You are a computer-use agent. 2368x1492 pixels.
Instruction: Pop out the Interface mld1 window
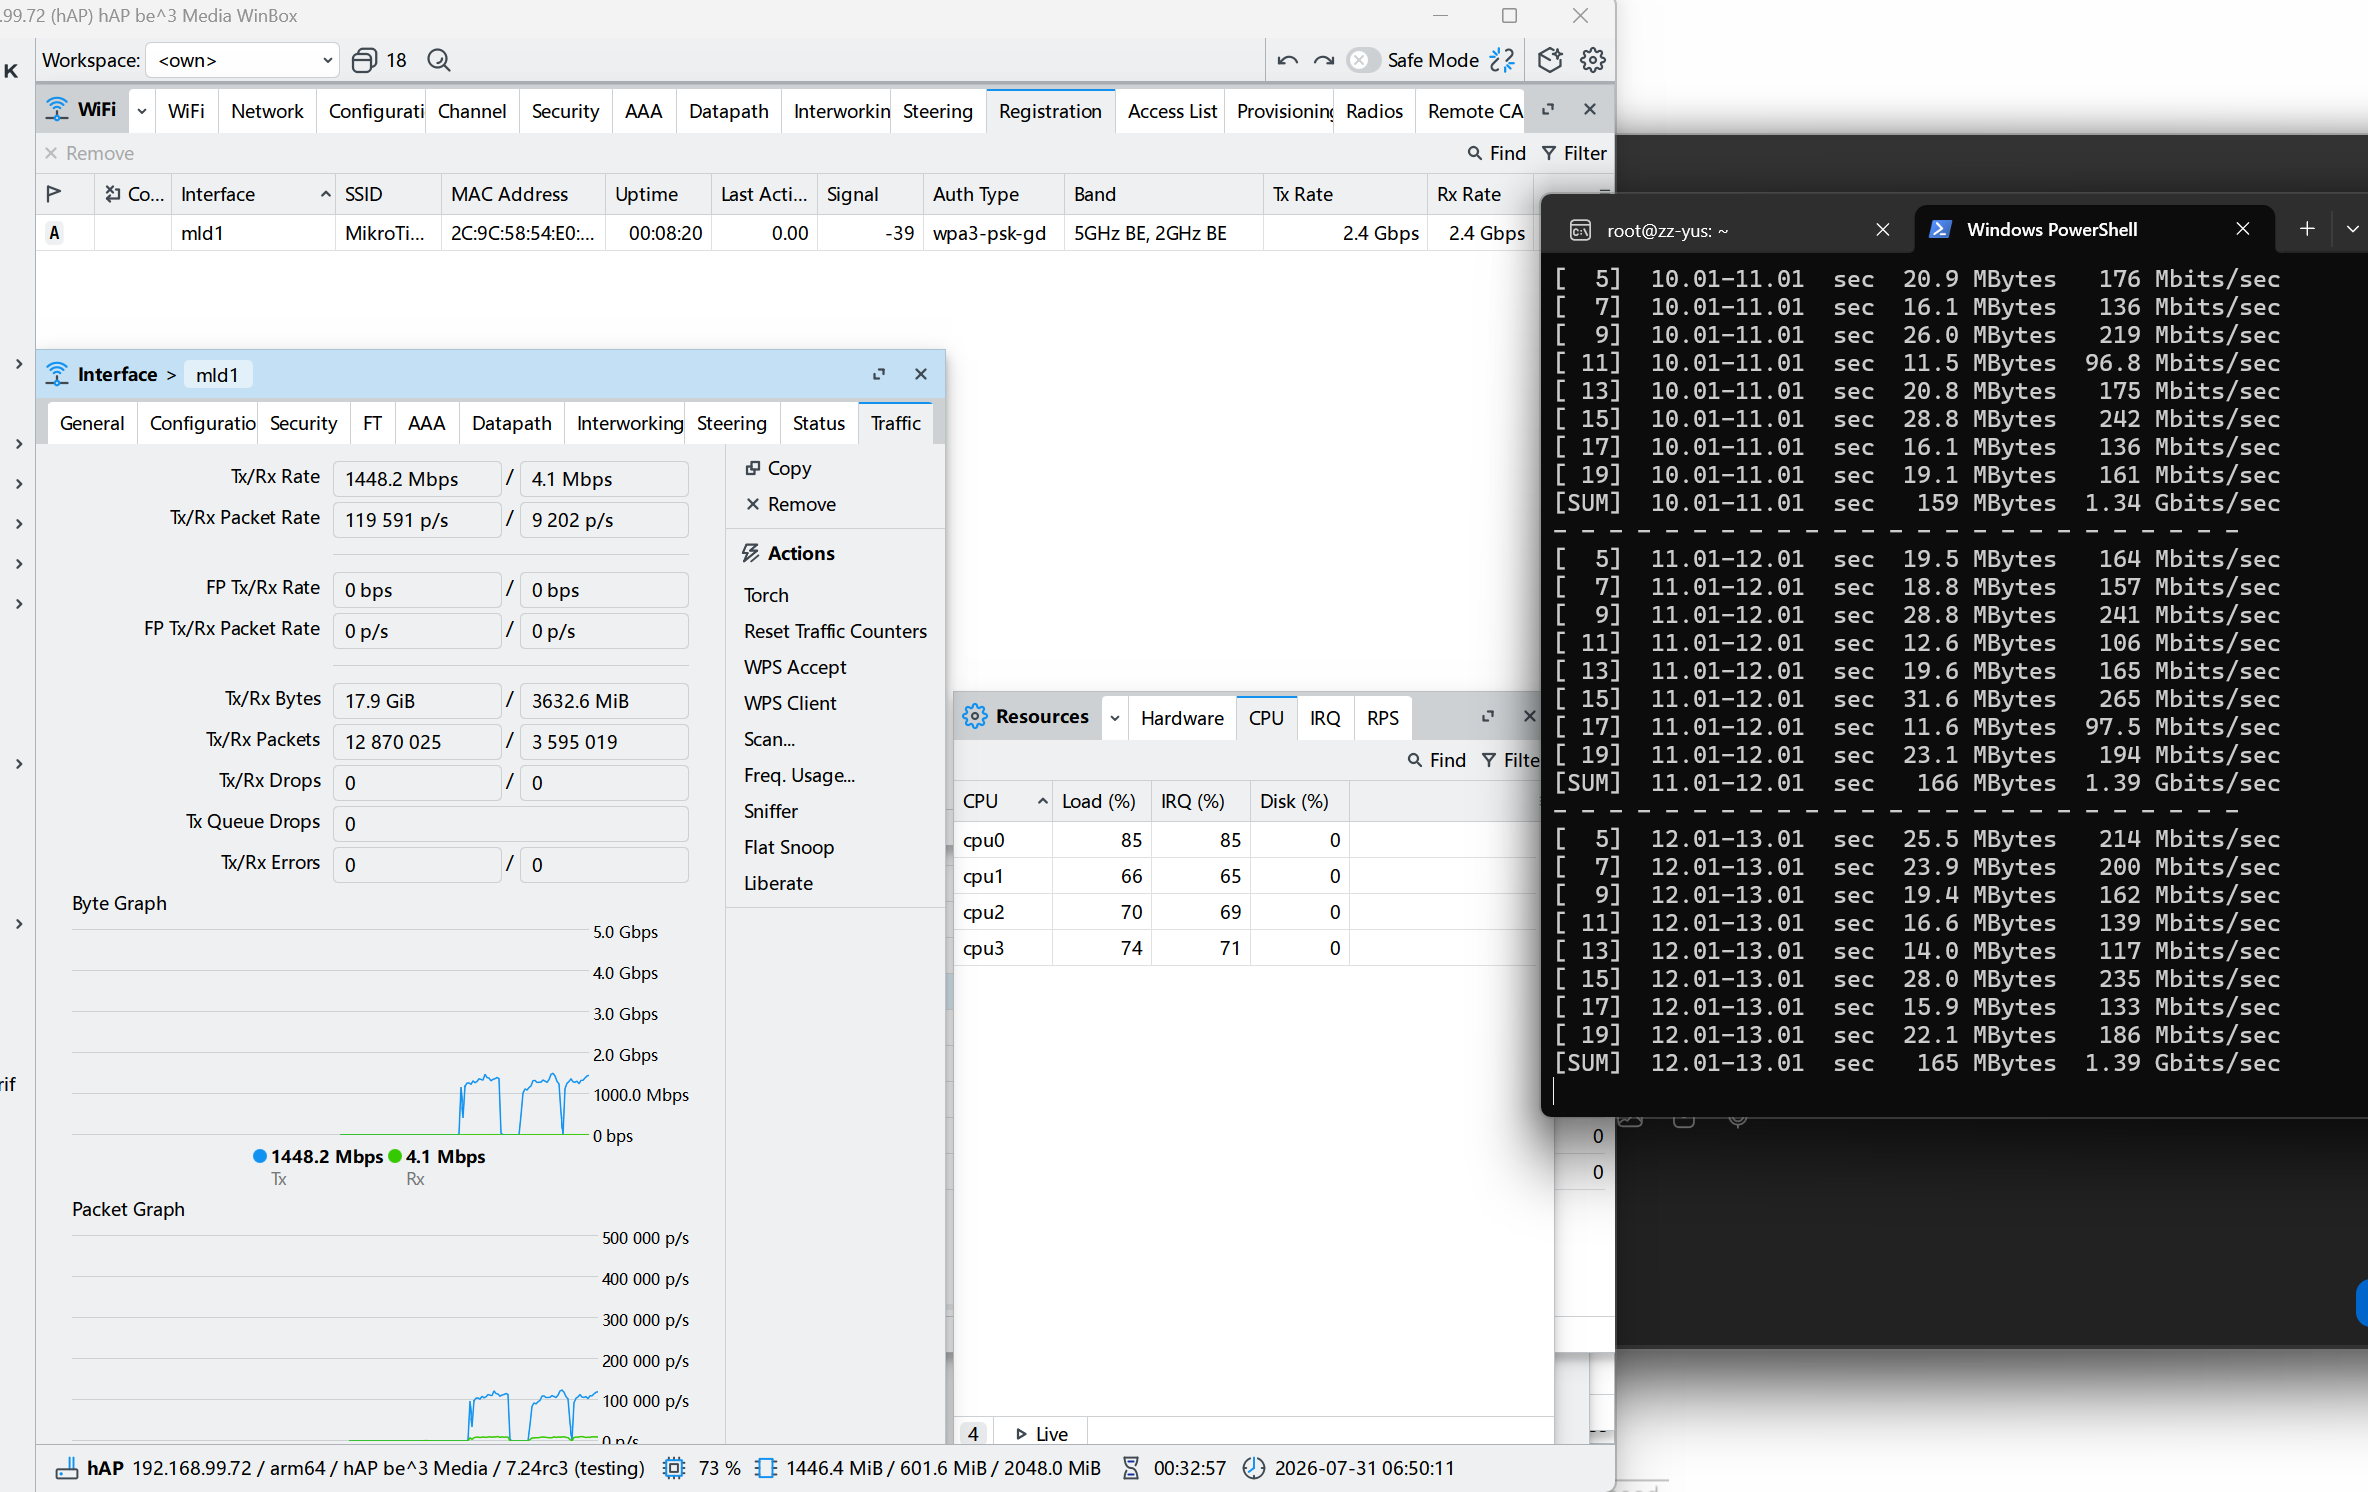click(879, 374)
